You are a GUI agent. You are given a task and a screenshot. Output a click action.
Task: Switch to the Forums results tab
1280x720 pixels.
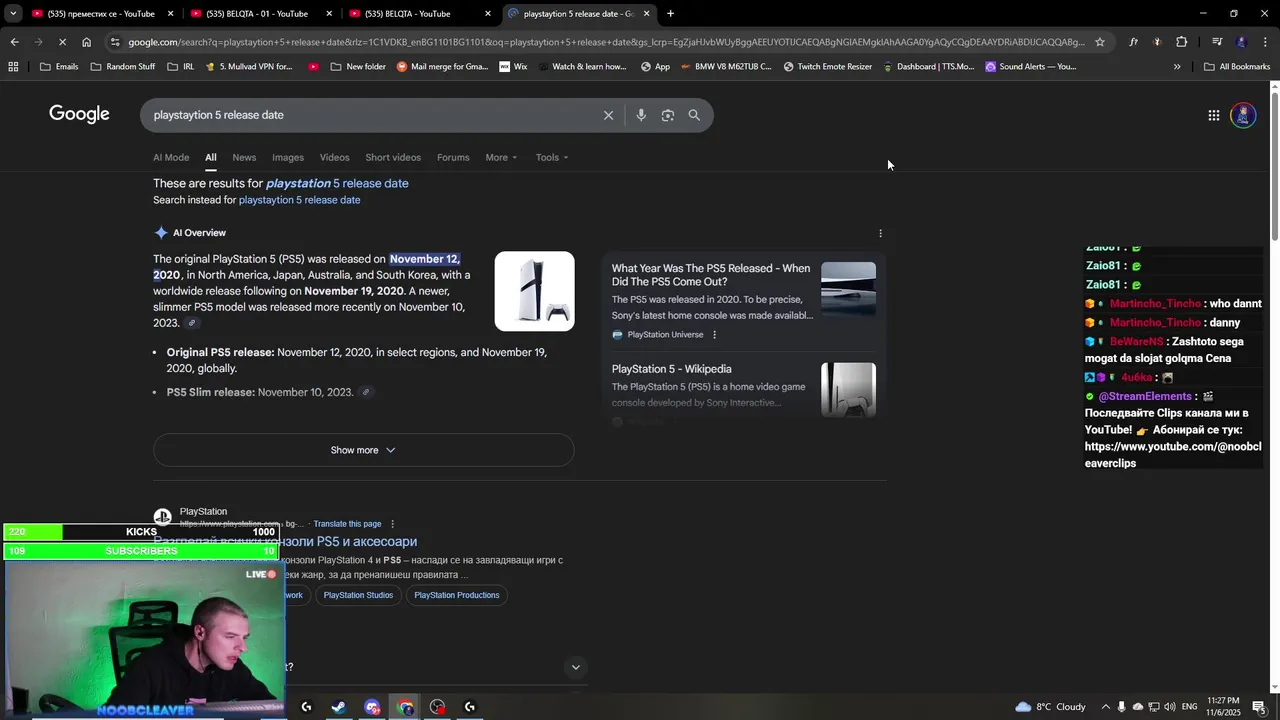[x=453, y=157]
